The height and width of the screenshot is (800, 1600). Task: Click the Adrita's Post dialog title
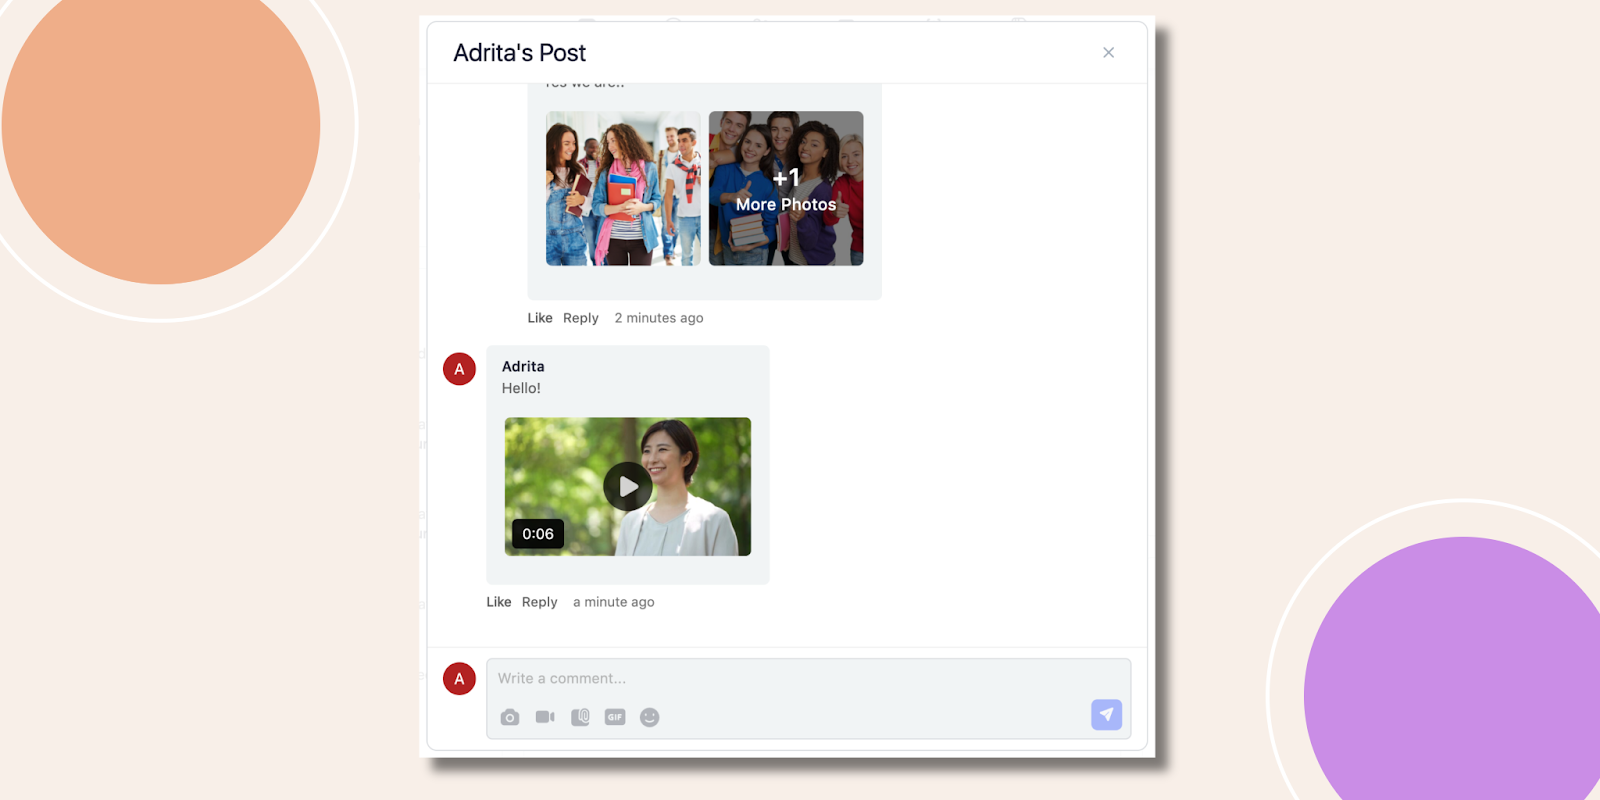519,53
